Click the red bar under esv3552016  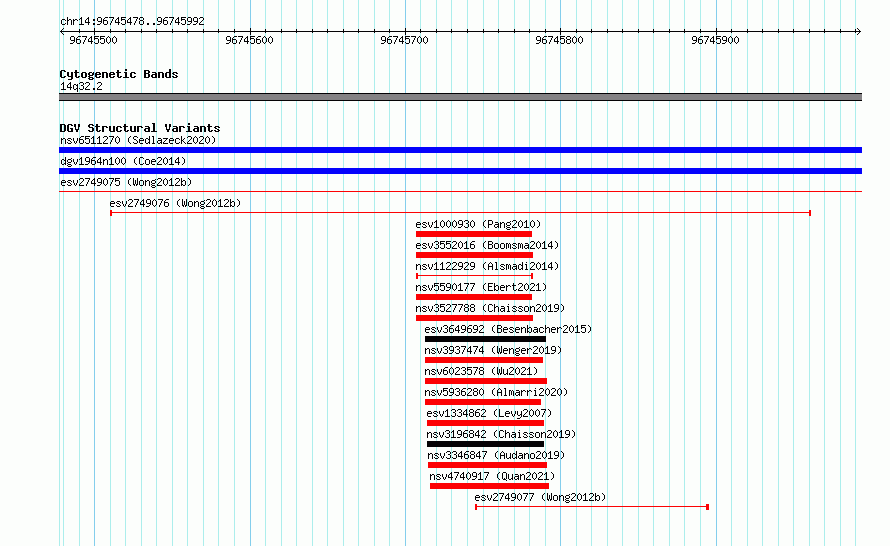pyautogui.click(x=475, y=255)
